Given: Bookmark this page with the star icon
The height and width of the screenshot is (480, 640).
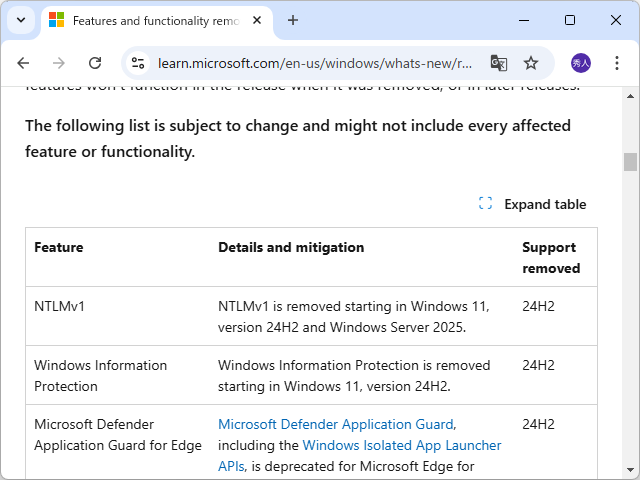Looking at the screenshot, I should 531,63.
